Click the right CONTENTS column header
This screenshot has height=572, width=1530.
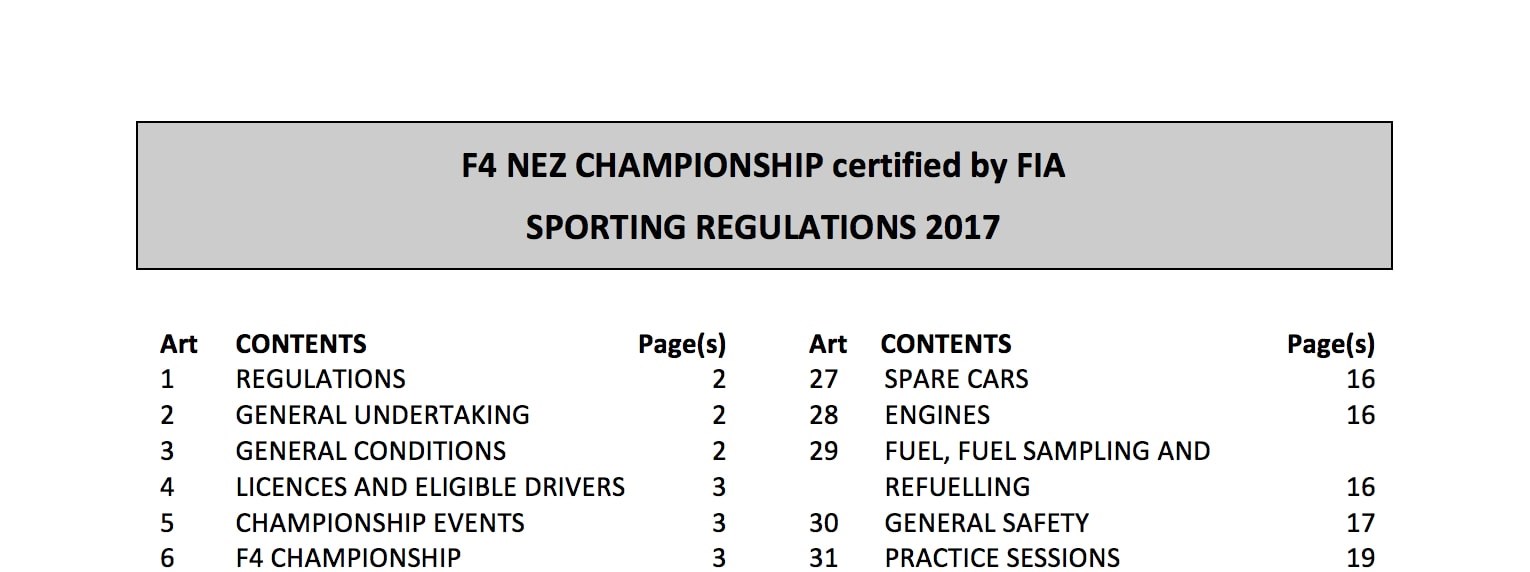tap(946, 345)
